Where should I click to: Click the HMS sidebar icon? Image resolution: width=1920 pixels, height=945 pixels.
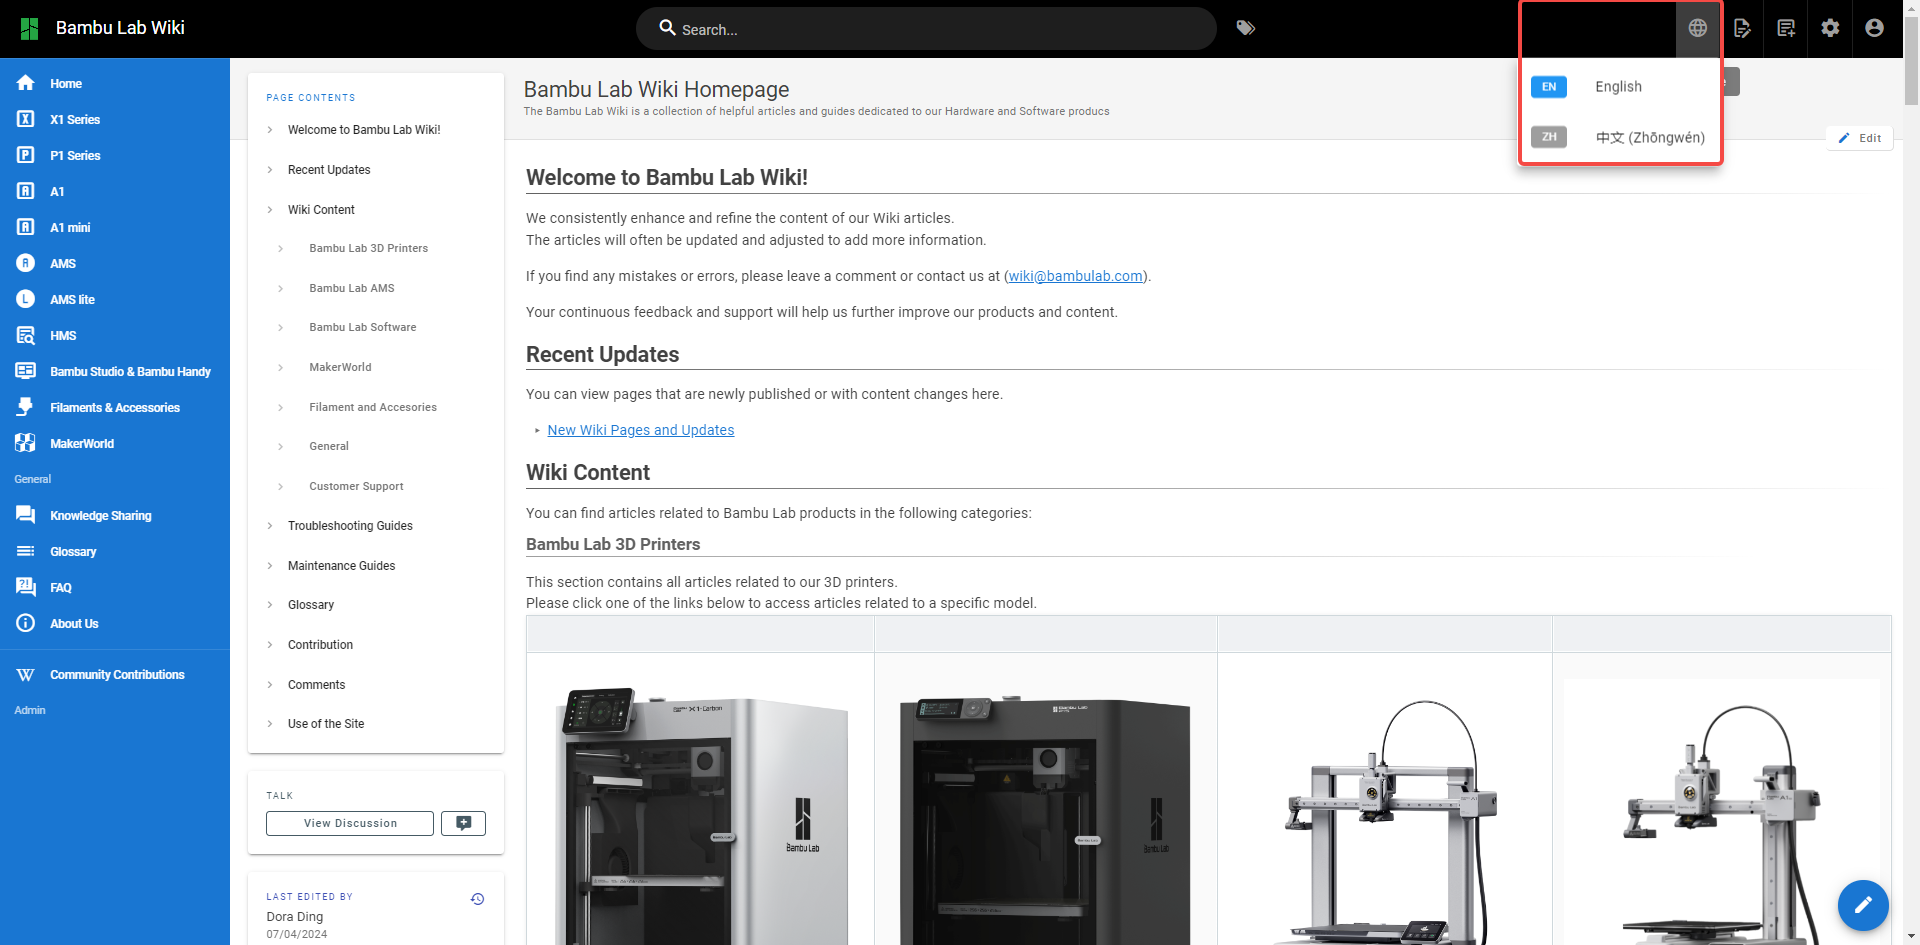(x=26, y=335)
